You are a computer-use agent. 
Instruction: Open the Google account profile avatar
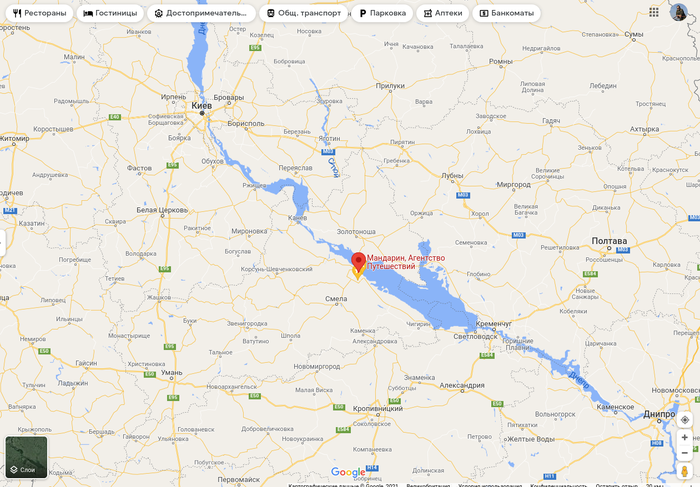tap(679, 12)
